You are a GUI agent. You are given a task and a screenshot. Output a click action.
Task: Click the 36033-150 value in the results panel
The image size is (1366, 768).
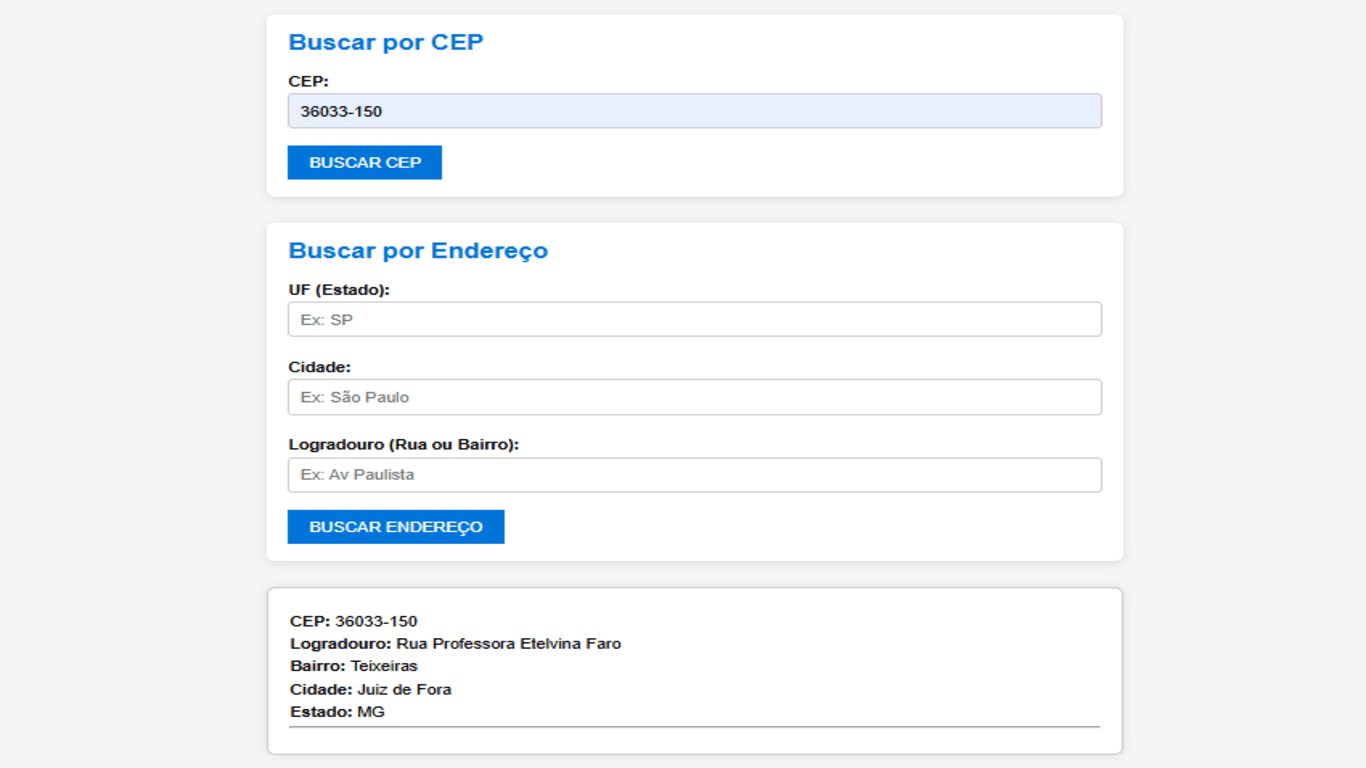point(376,621)
